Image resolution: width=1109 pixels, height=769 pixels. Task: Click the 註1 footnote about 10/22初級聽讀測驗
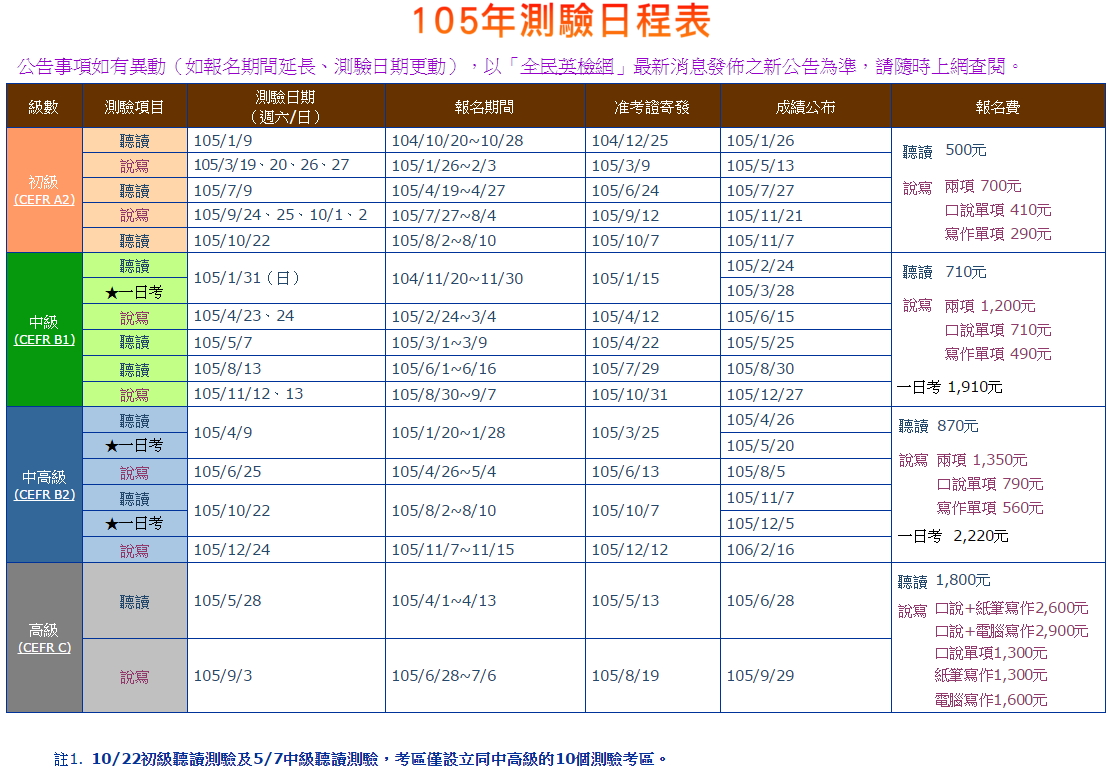tap(361, 759)
